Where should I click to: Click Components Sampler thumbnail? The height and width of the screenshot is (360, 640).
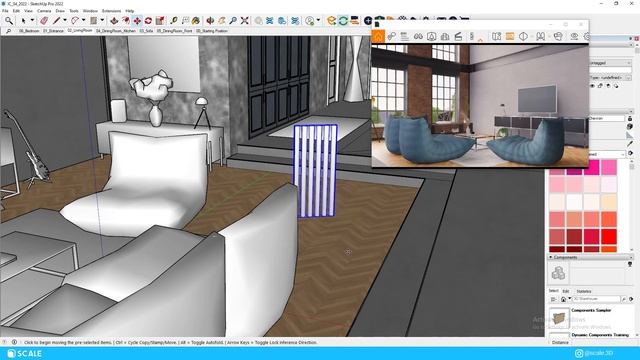(559, 318)
